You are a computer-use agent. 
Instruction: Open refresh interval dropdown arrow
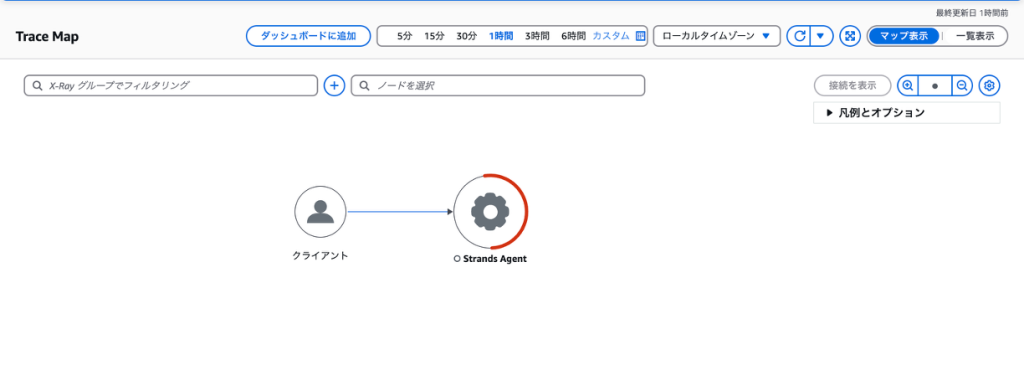click(x=822, y=36)
